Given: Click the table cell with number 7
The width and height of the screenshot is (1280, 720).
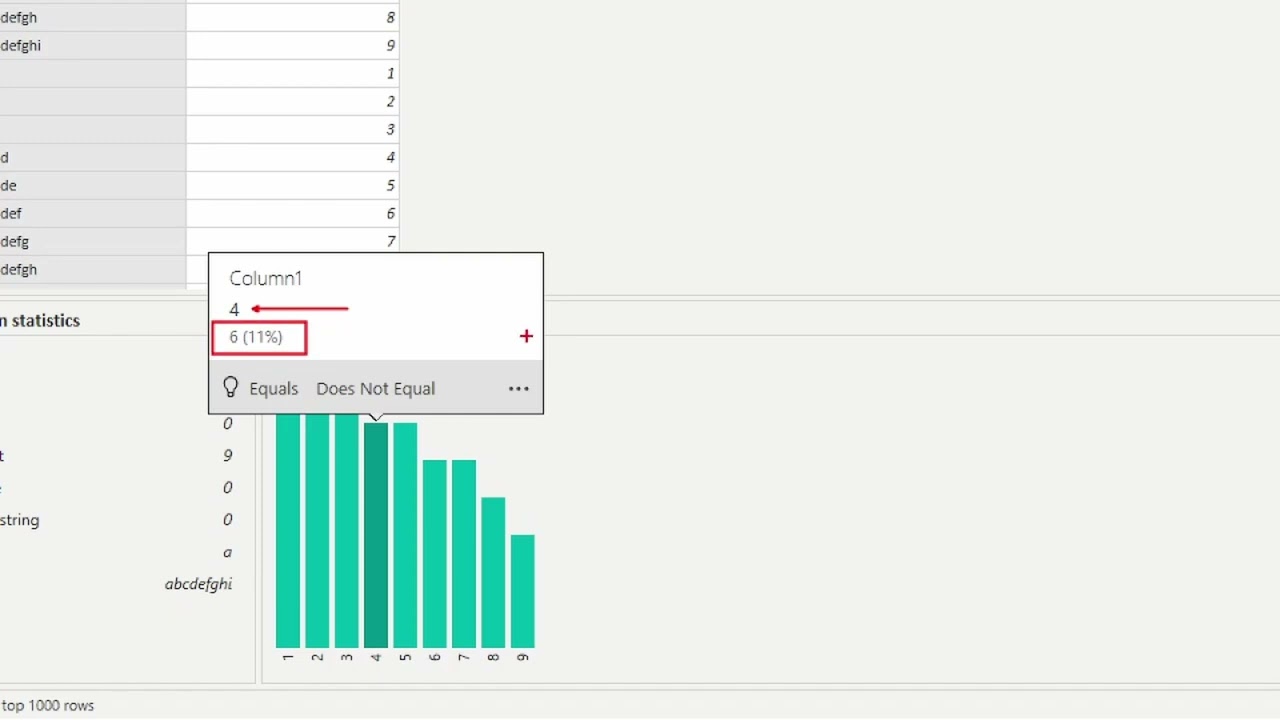Looking at the screenshot, I should pos(293,241).
